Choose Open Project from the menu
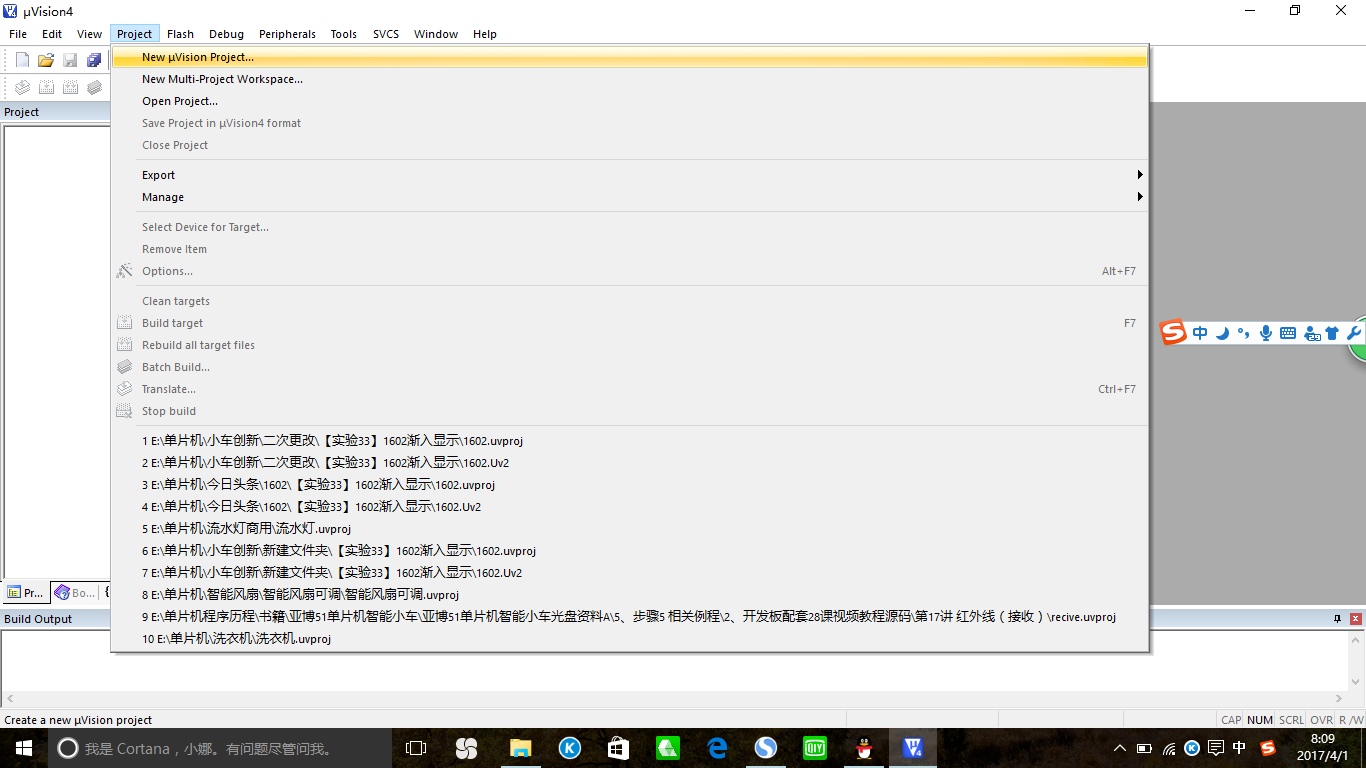 pyautogui.click(x=630, y=101)
